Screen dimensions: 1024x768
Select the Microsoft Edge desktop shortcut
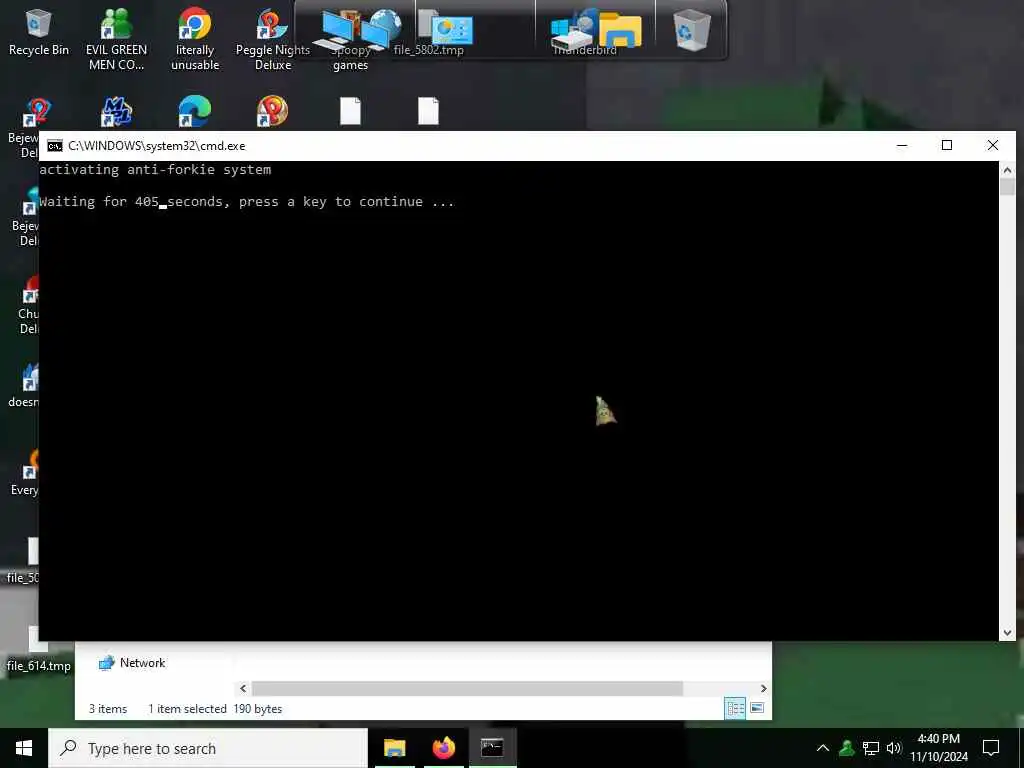click(x=195, y=111)
